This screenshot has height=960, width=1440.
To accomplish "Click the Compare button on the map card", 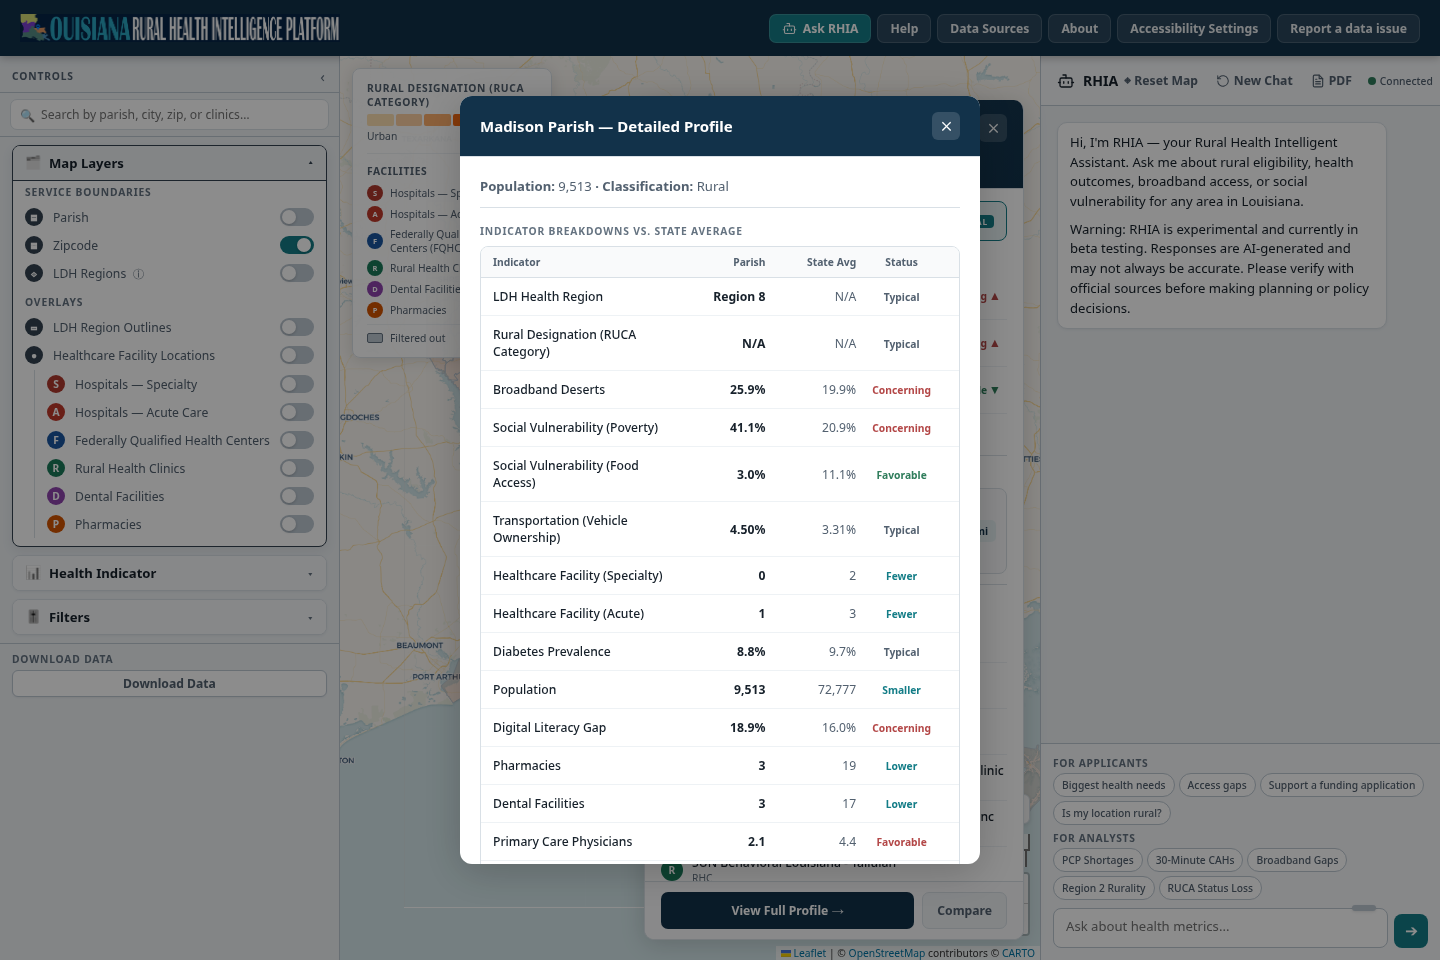I will (x=964, y=911).
